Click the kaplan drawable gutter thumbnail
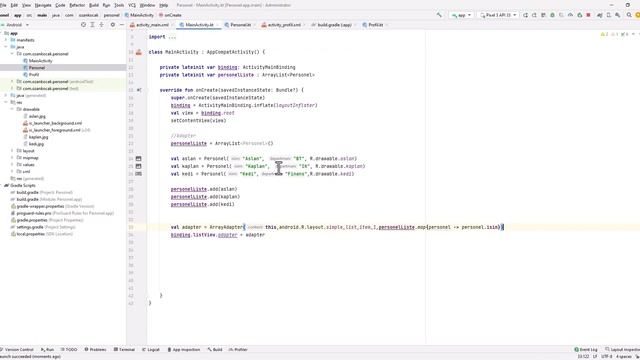The width and height of the screenshot is (640, 360). click(x=138, y=166)
